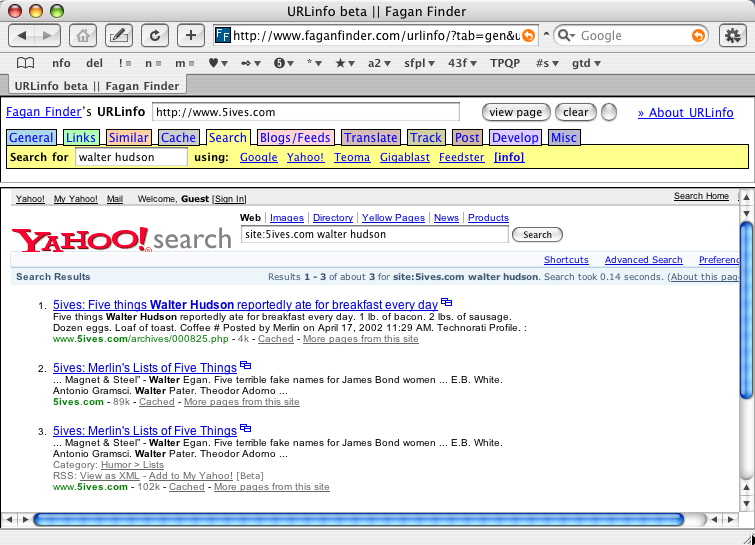
Task: Go forward with the Forward arrow
Action: pyautogui.click(x=47, y=36)
